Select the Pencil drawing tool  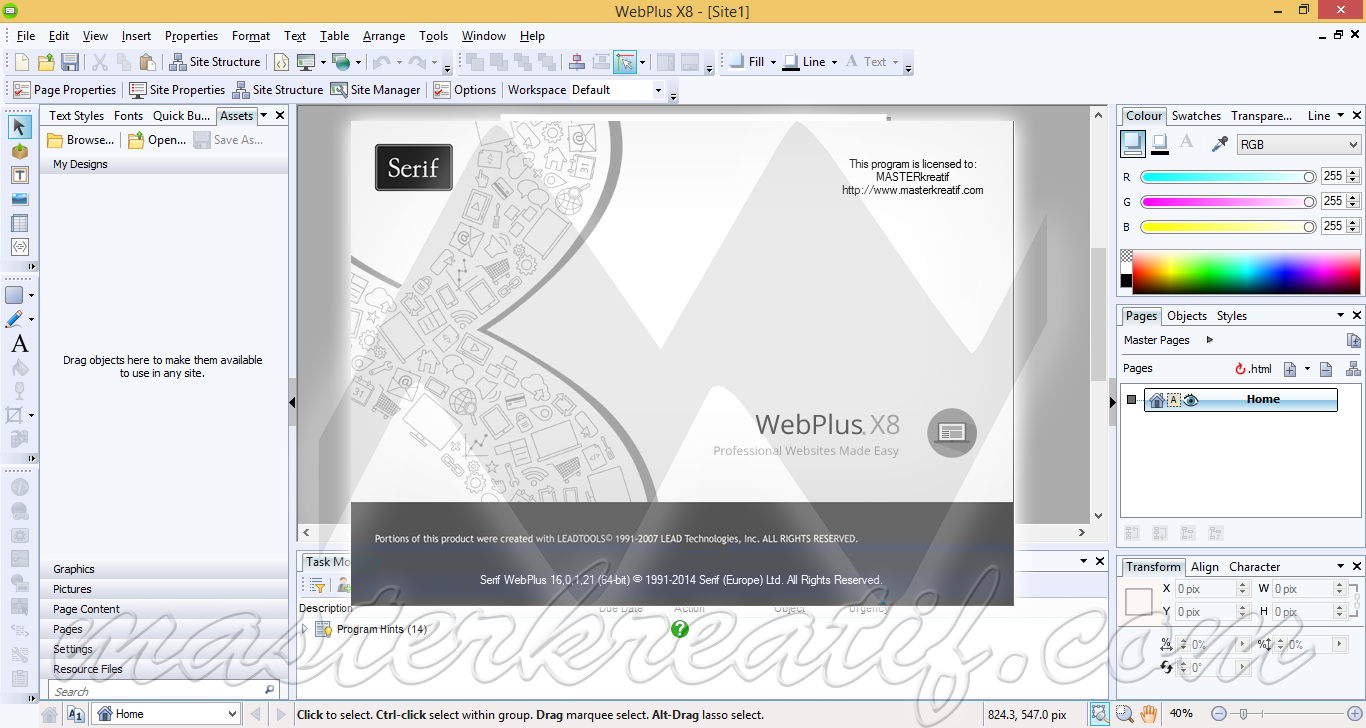[15, 319]
